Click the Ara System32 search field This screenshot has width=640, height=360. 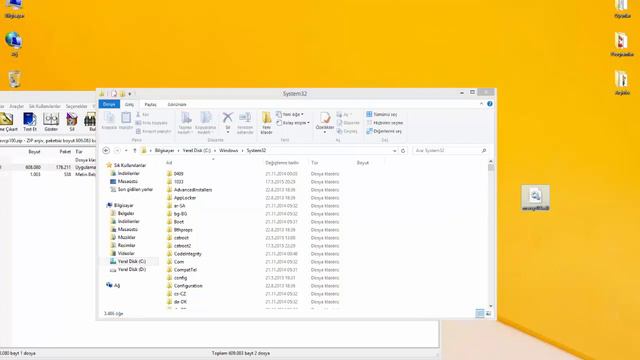coord(451,151)
